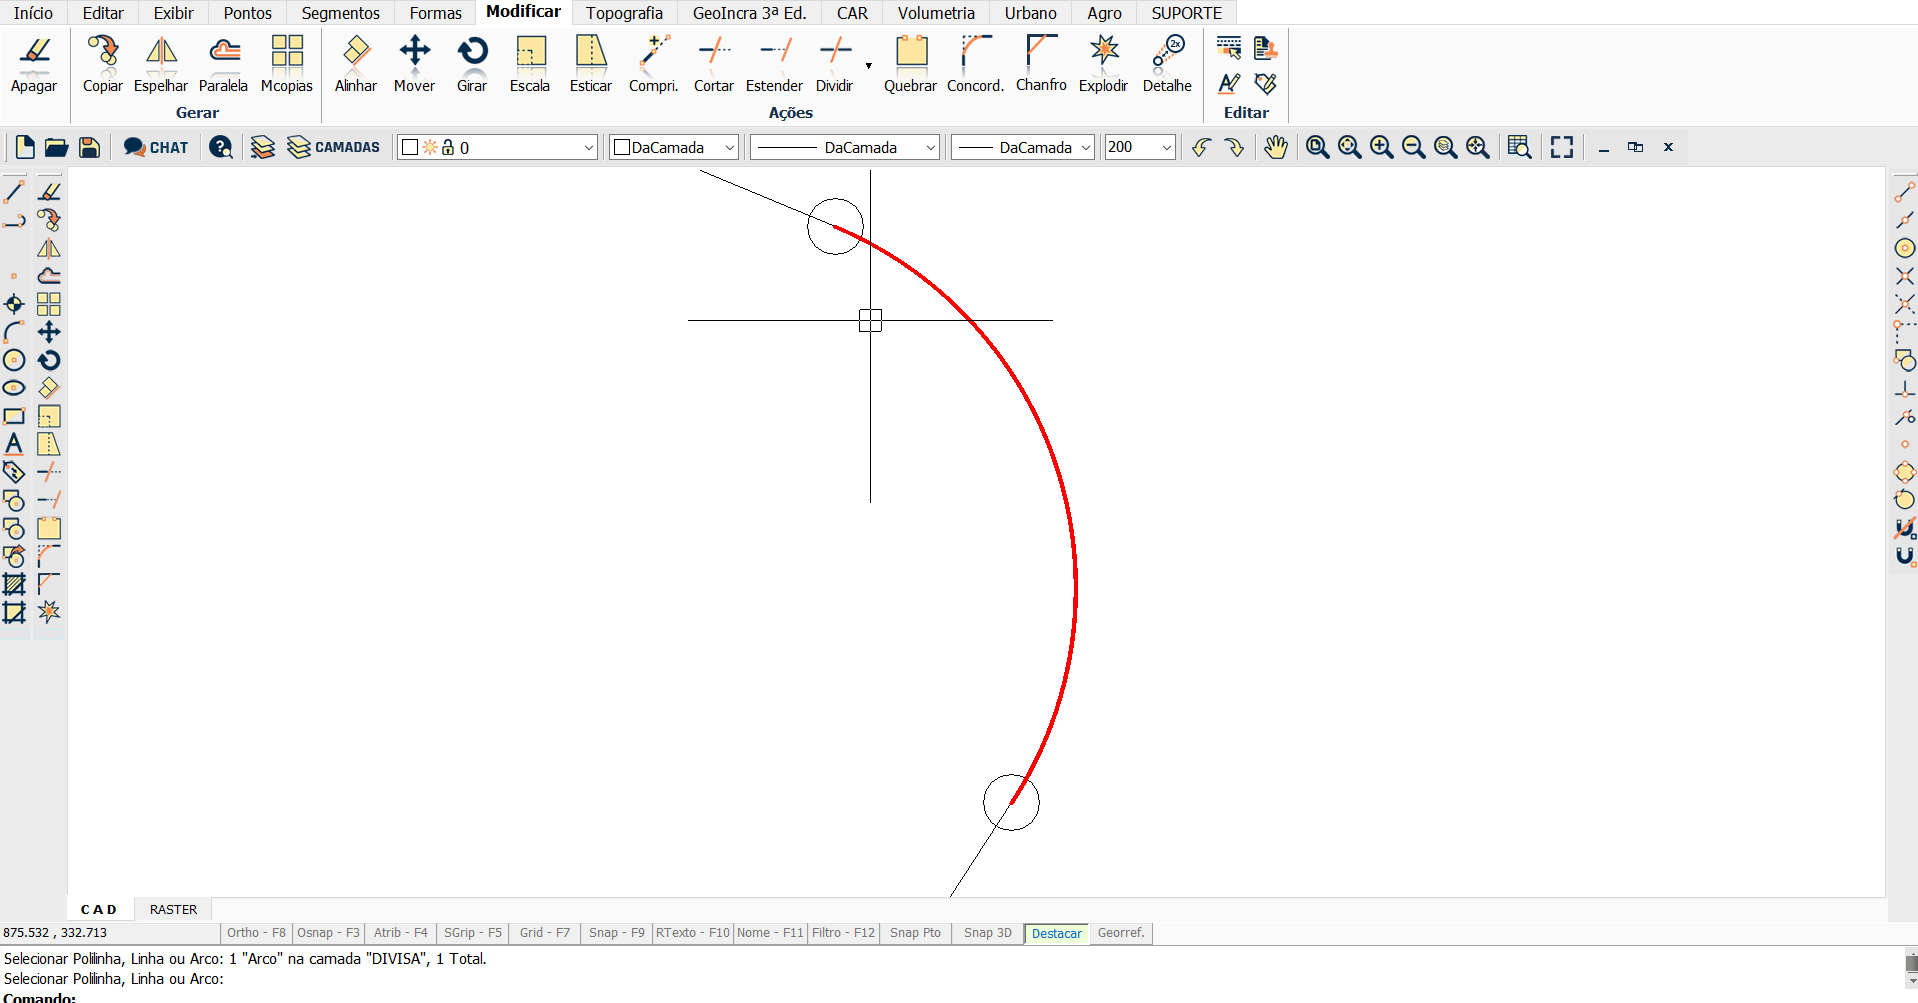Switch to the RASTER tab

coord(173,909)
